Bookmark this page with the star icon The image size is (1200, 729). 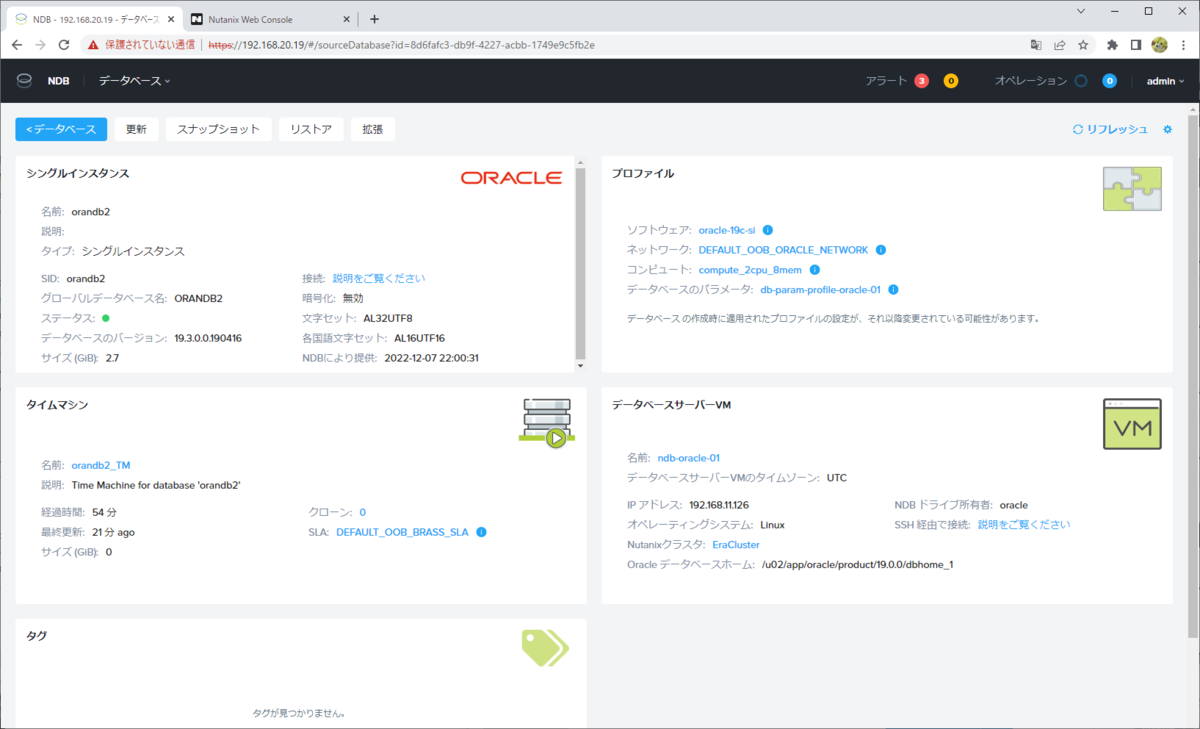click(1083, 45)
